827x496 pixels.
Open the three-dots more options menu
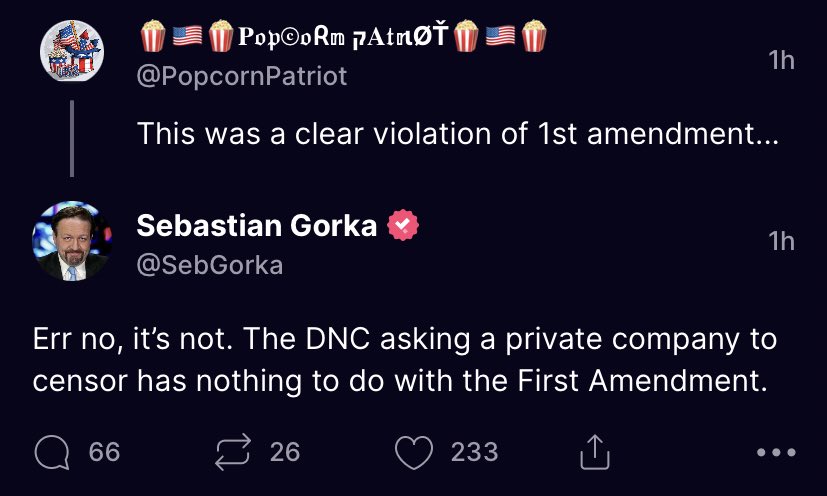776,452
